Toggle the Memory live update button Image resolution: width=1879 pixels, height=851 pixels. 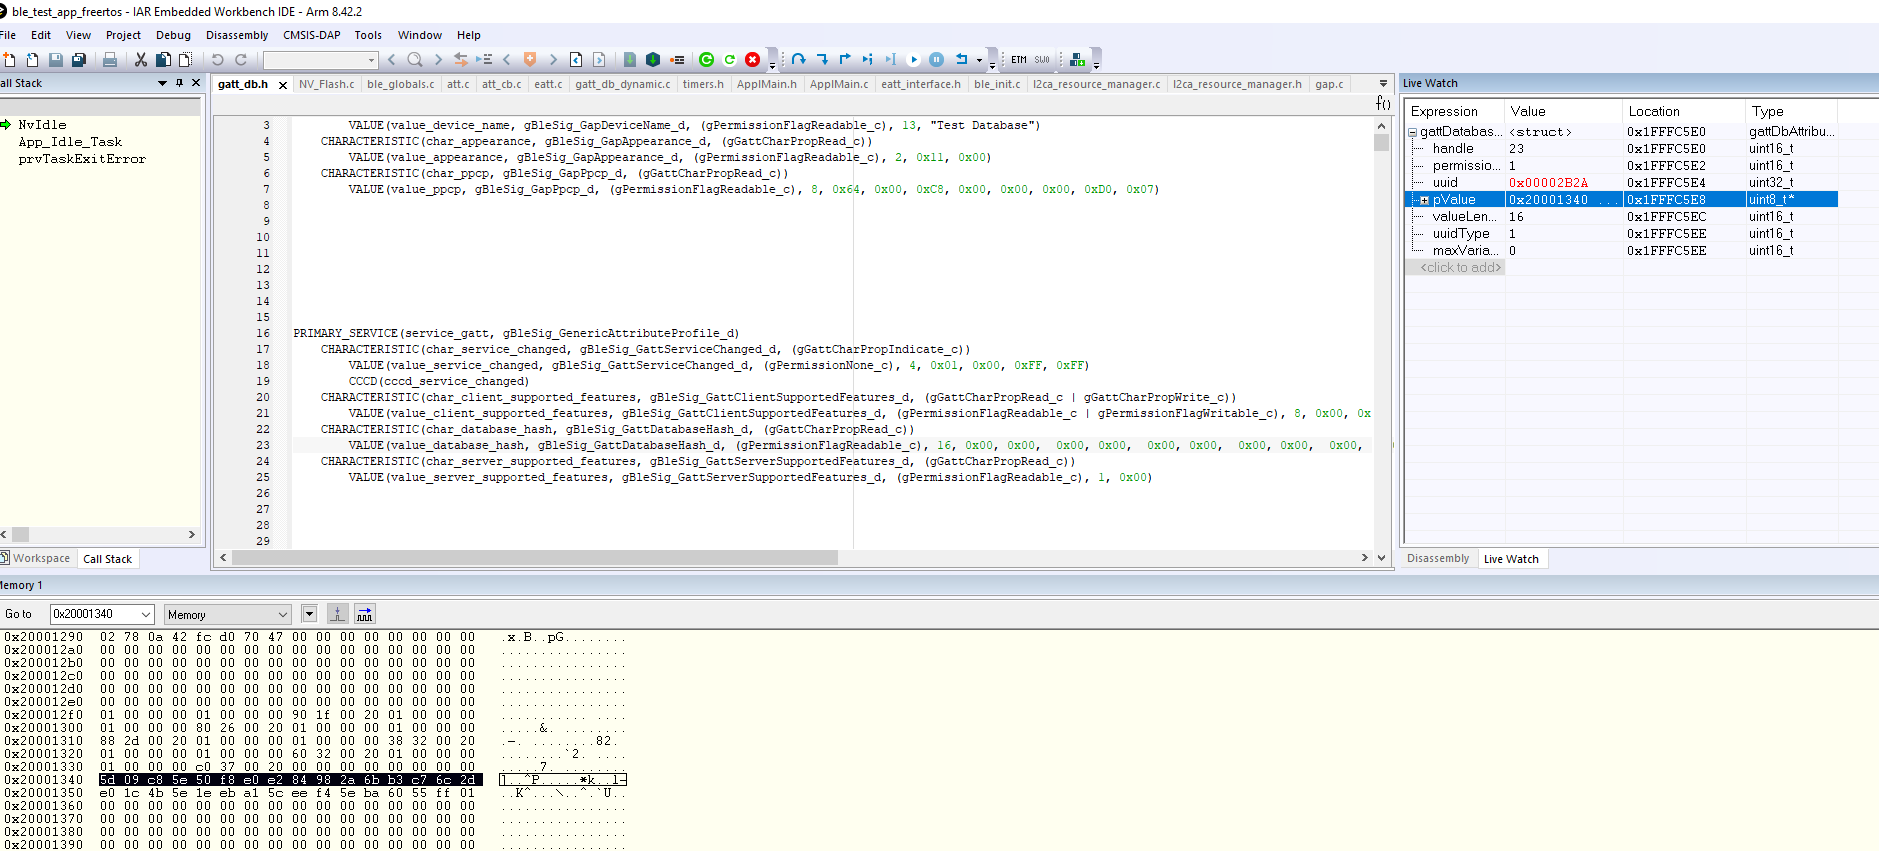pos(365,614)
